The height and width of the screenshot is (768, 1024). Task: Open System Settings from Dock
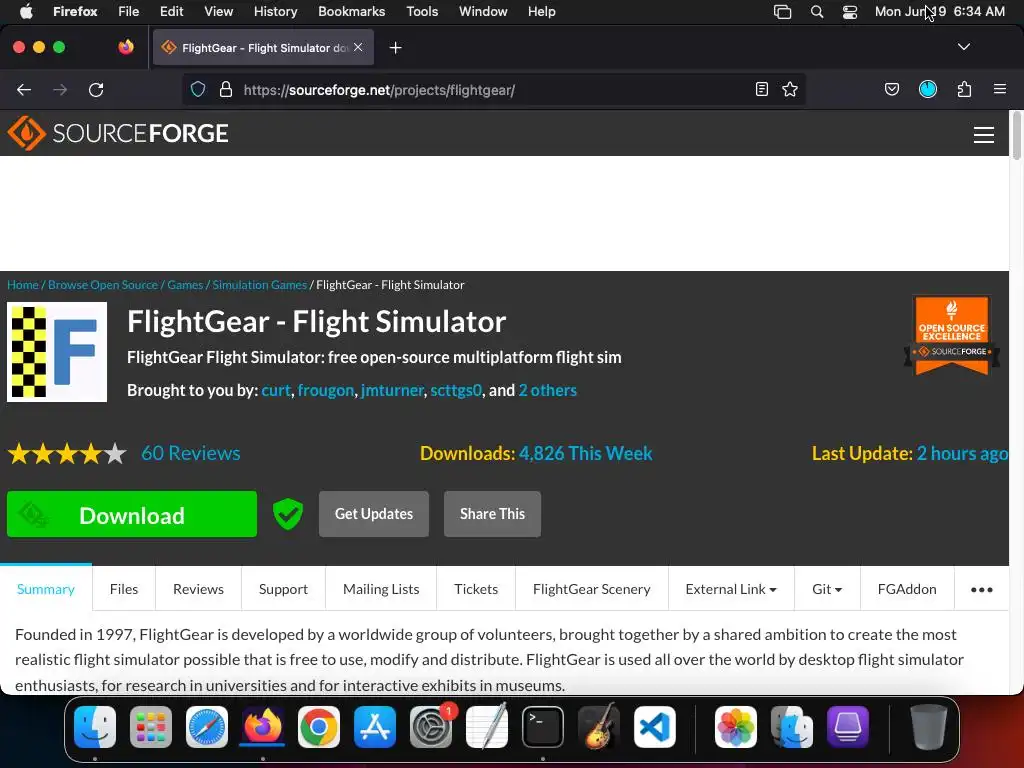coord(431,726)
